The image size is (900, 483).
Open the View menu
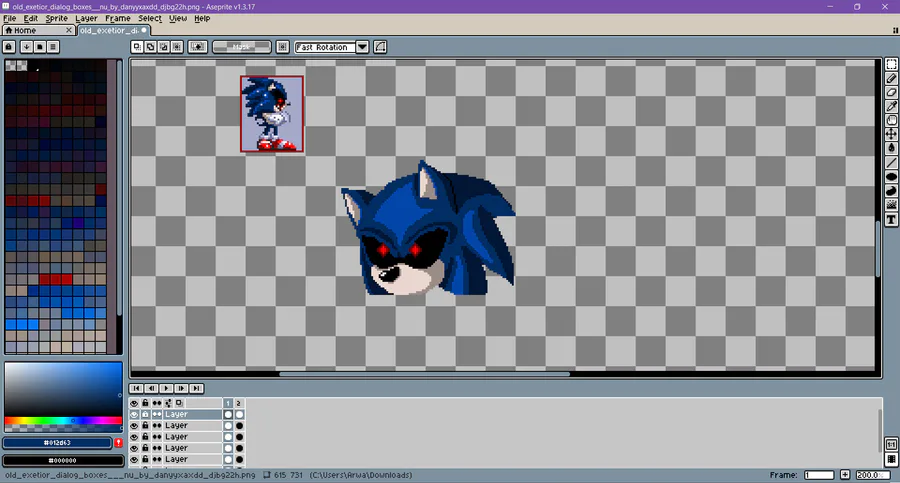click(177, 18)
